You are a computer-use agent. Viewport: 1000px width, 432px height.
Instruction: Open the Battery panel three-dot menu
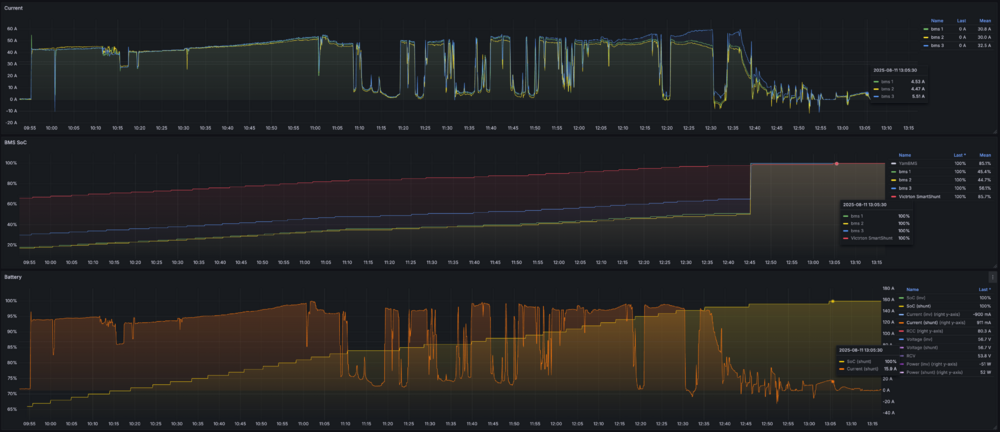[992, 277]
